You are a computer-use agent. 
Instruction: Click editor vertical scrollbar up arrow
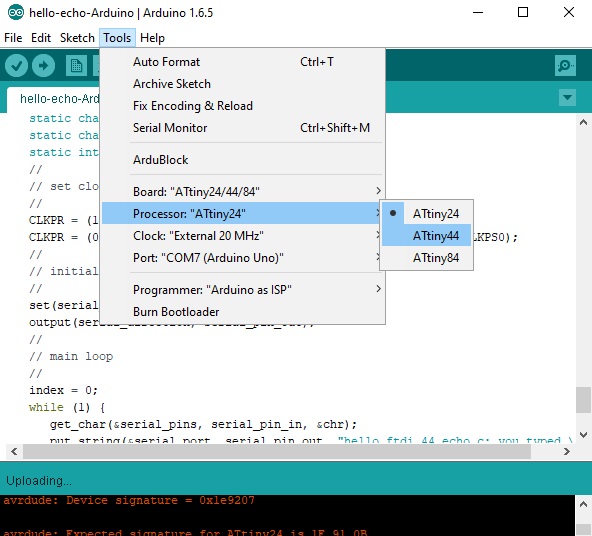coord(583,122)
